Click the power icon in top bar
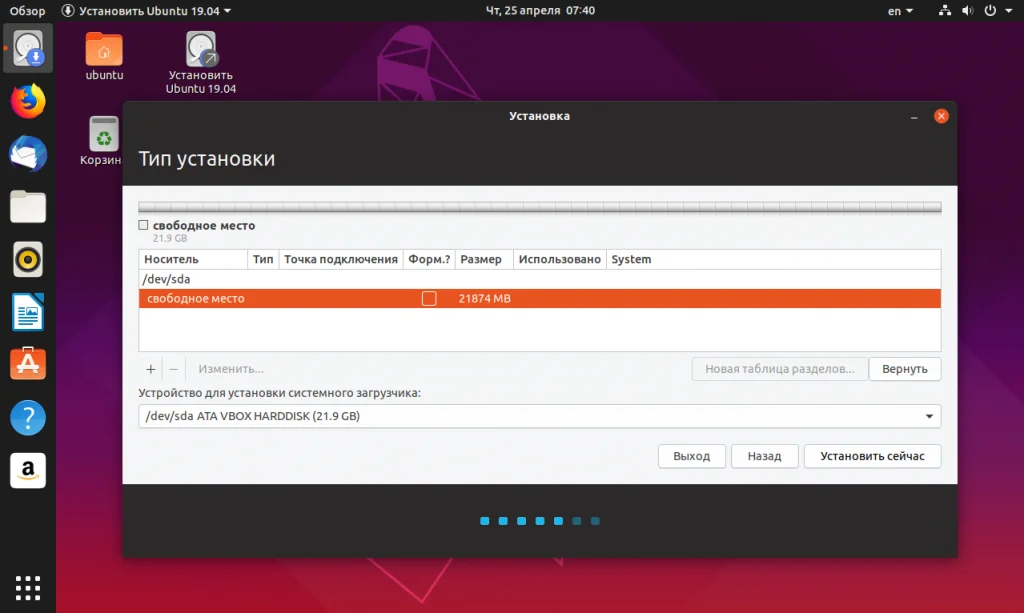The height and width of the screenshot is (613, 1024). pos(990,10)
